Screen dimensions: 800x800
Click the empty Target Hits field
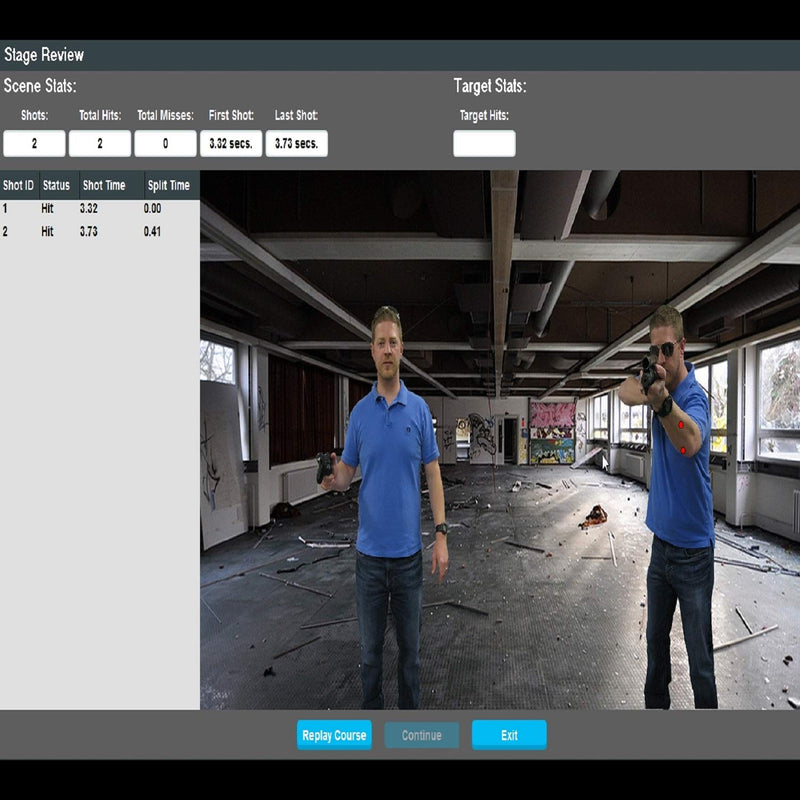(484, 144)
